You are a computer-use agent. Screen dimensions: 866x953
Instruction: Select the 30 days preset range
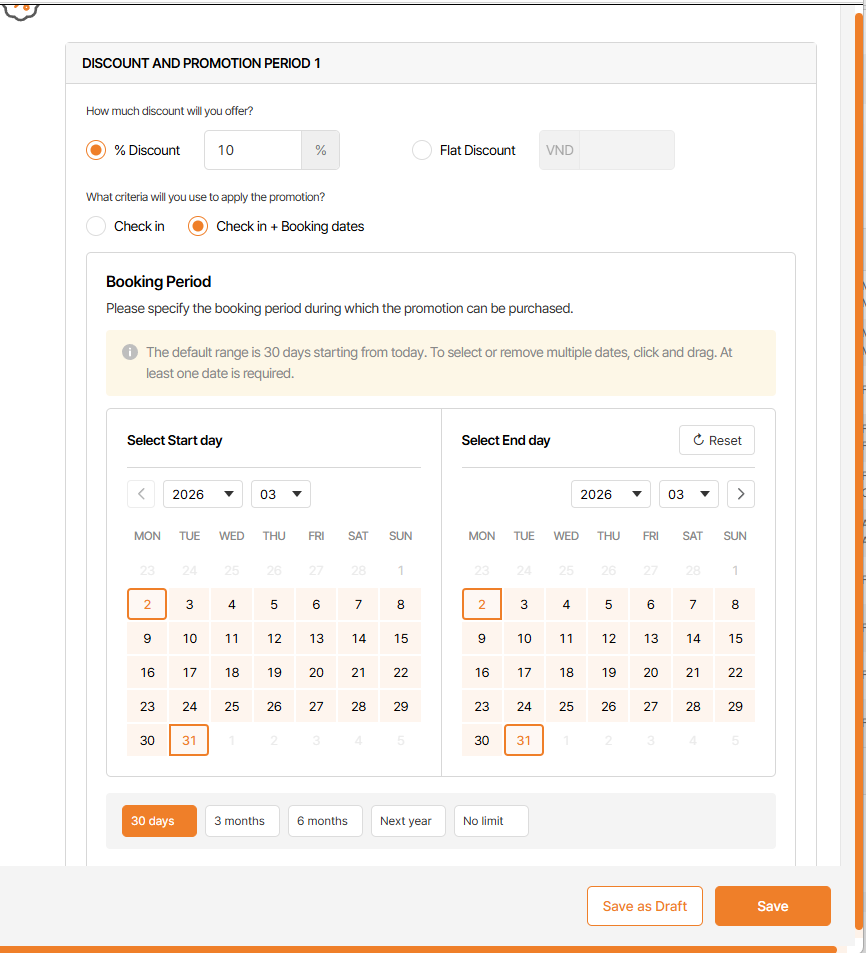click(x=159, y=821)
